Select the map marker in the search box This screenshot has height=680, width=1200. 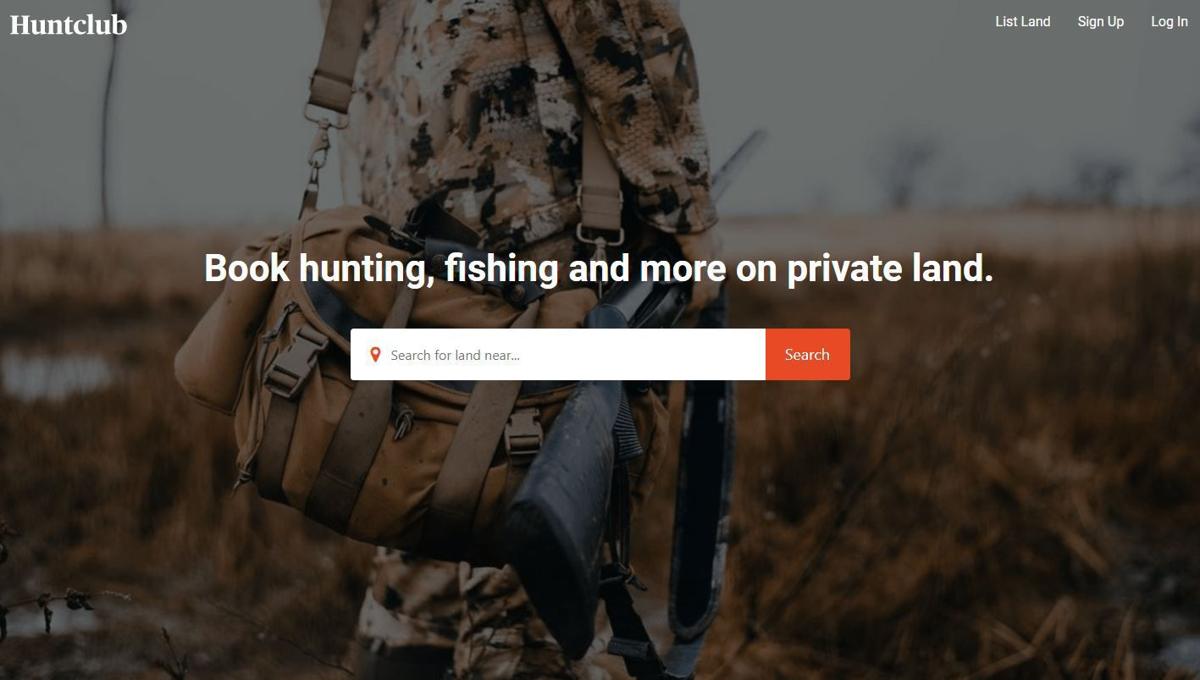point(375,355)
